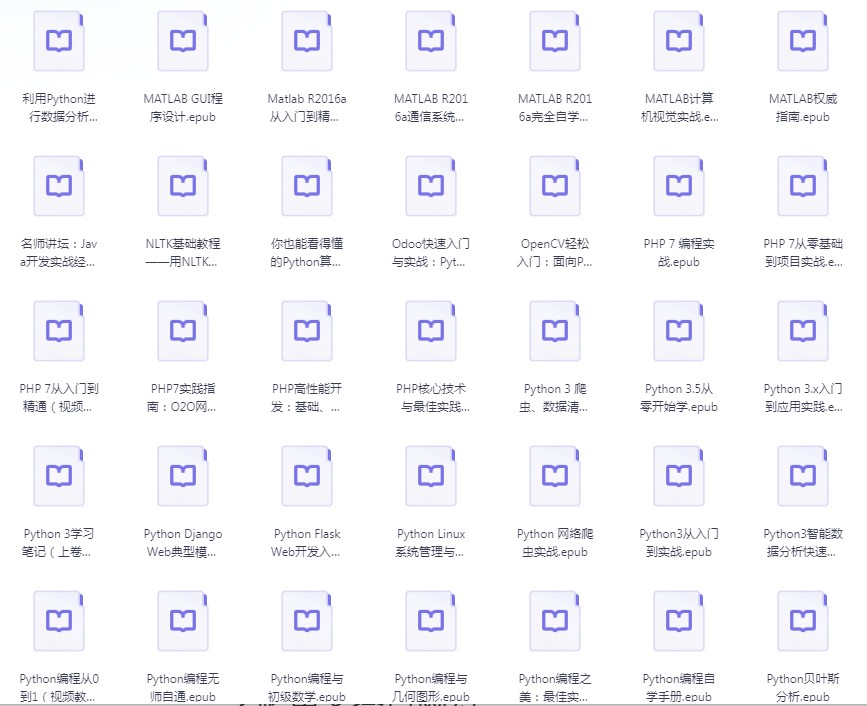Click the text Python Flask Web开发入...
Screen dimensions: 867x706
pos(307,542)
